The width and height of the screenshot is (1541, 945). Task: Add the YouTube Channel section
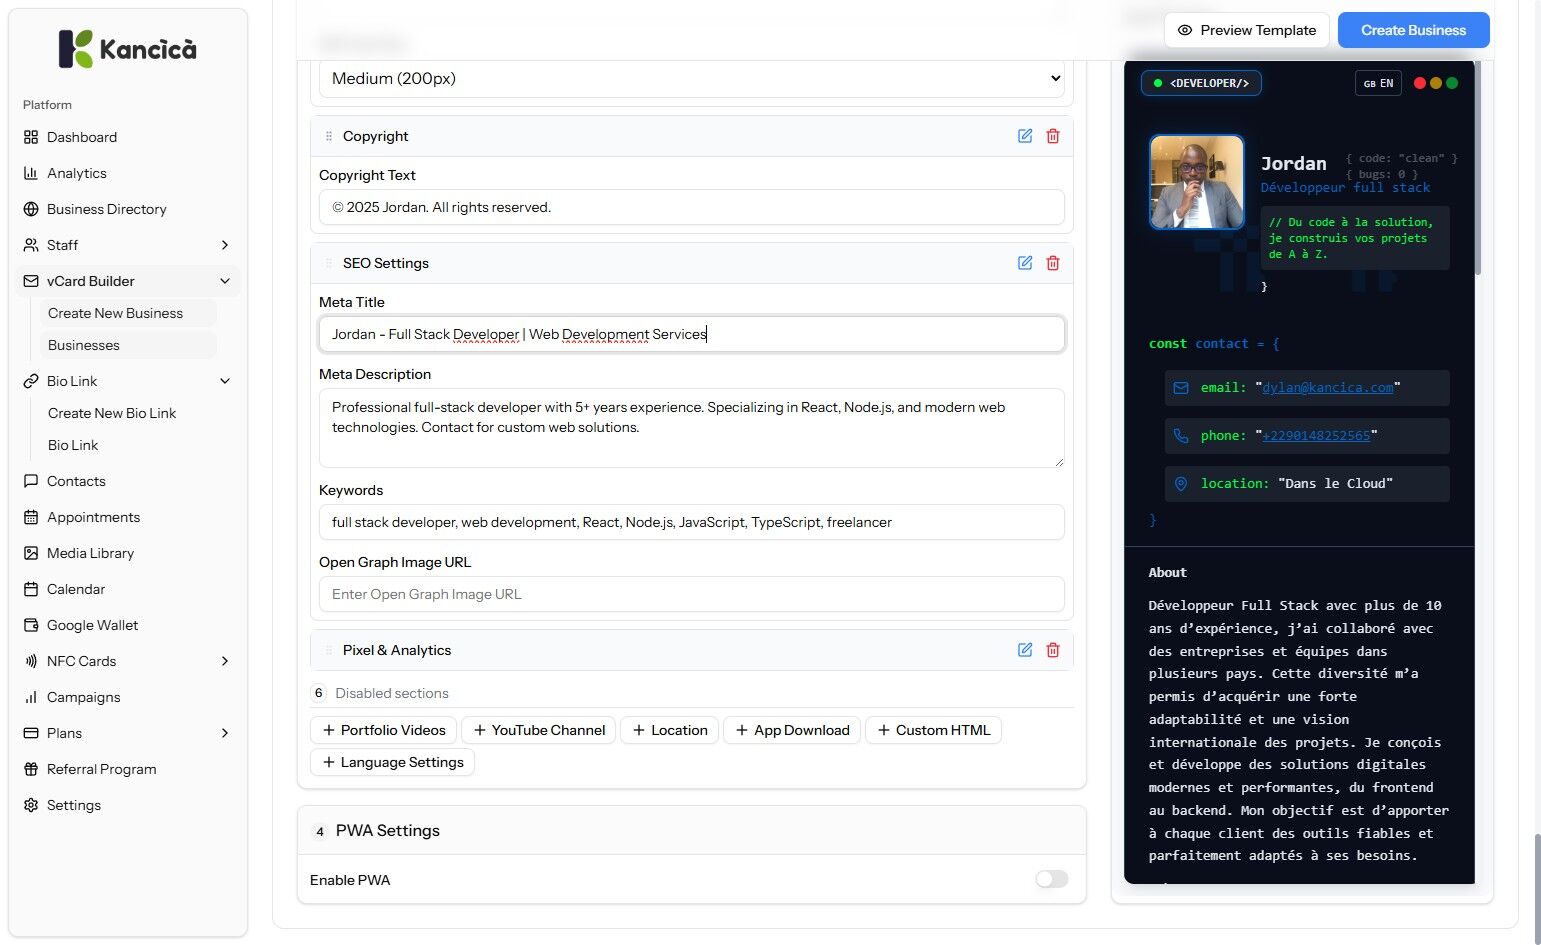pyautogui.click(x=539, y=730)
